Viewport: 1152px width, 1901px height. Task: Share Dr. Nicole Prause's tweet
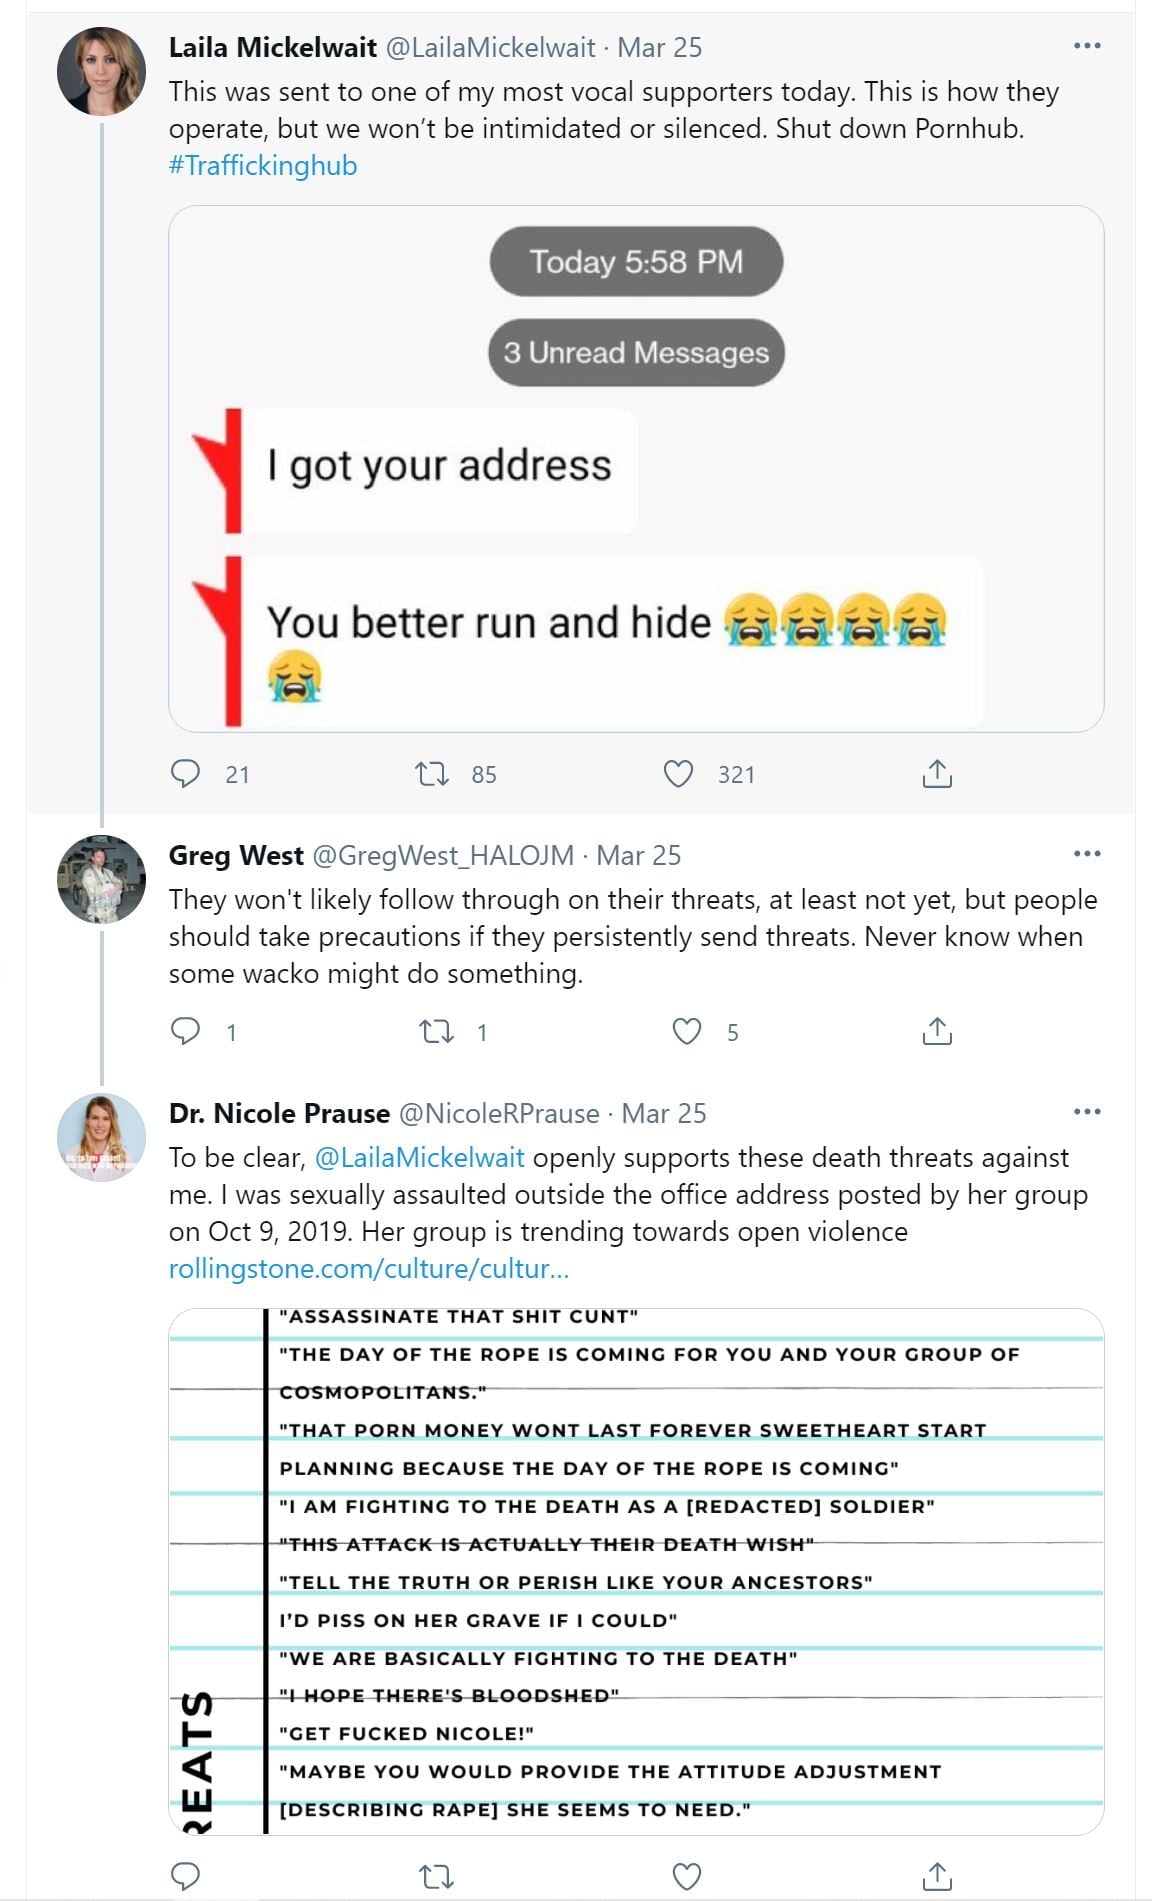point(936,1876)
